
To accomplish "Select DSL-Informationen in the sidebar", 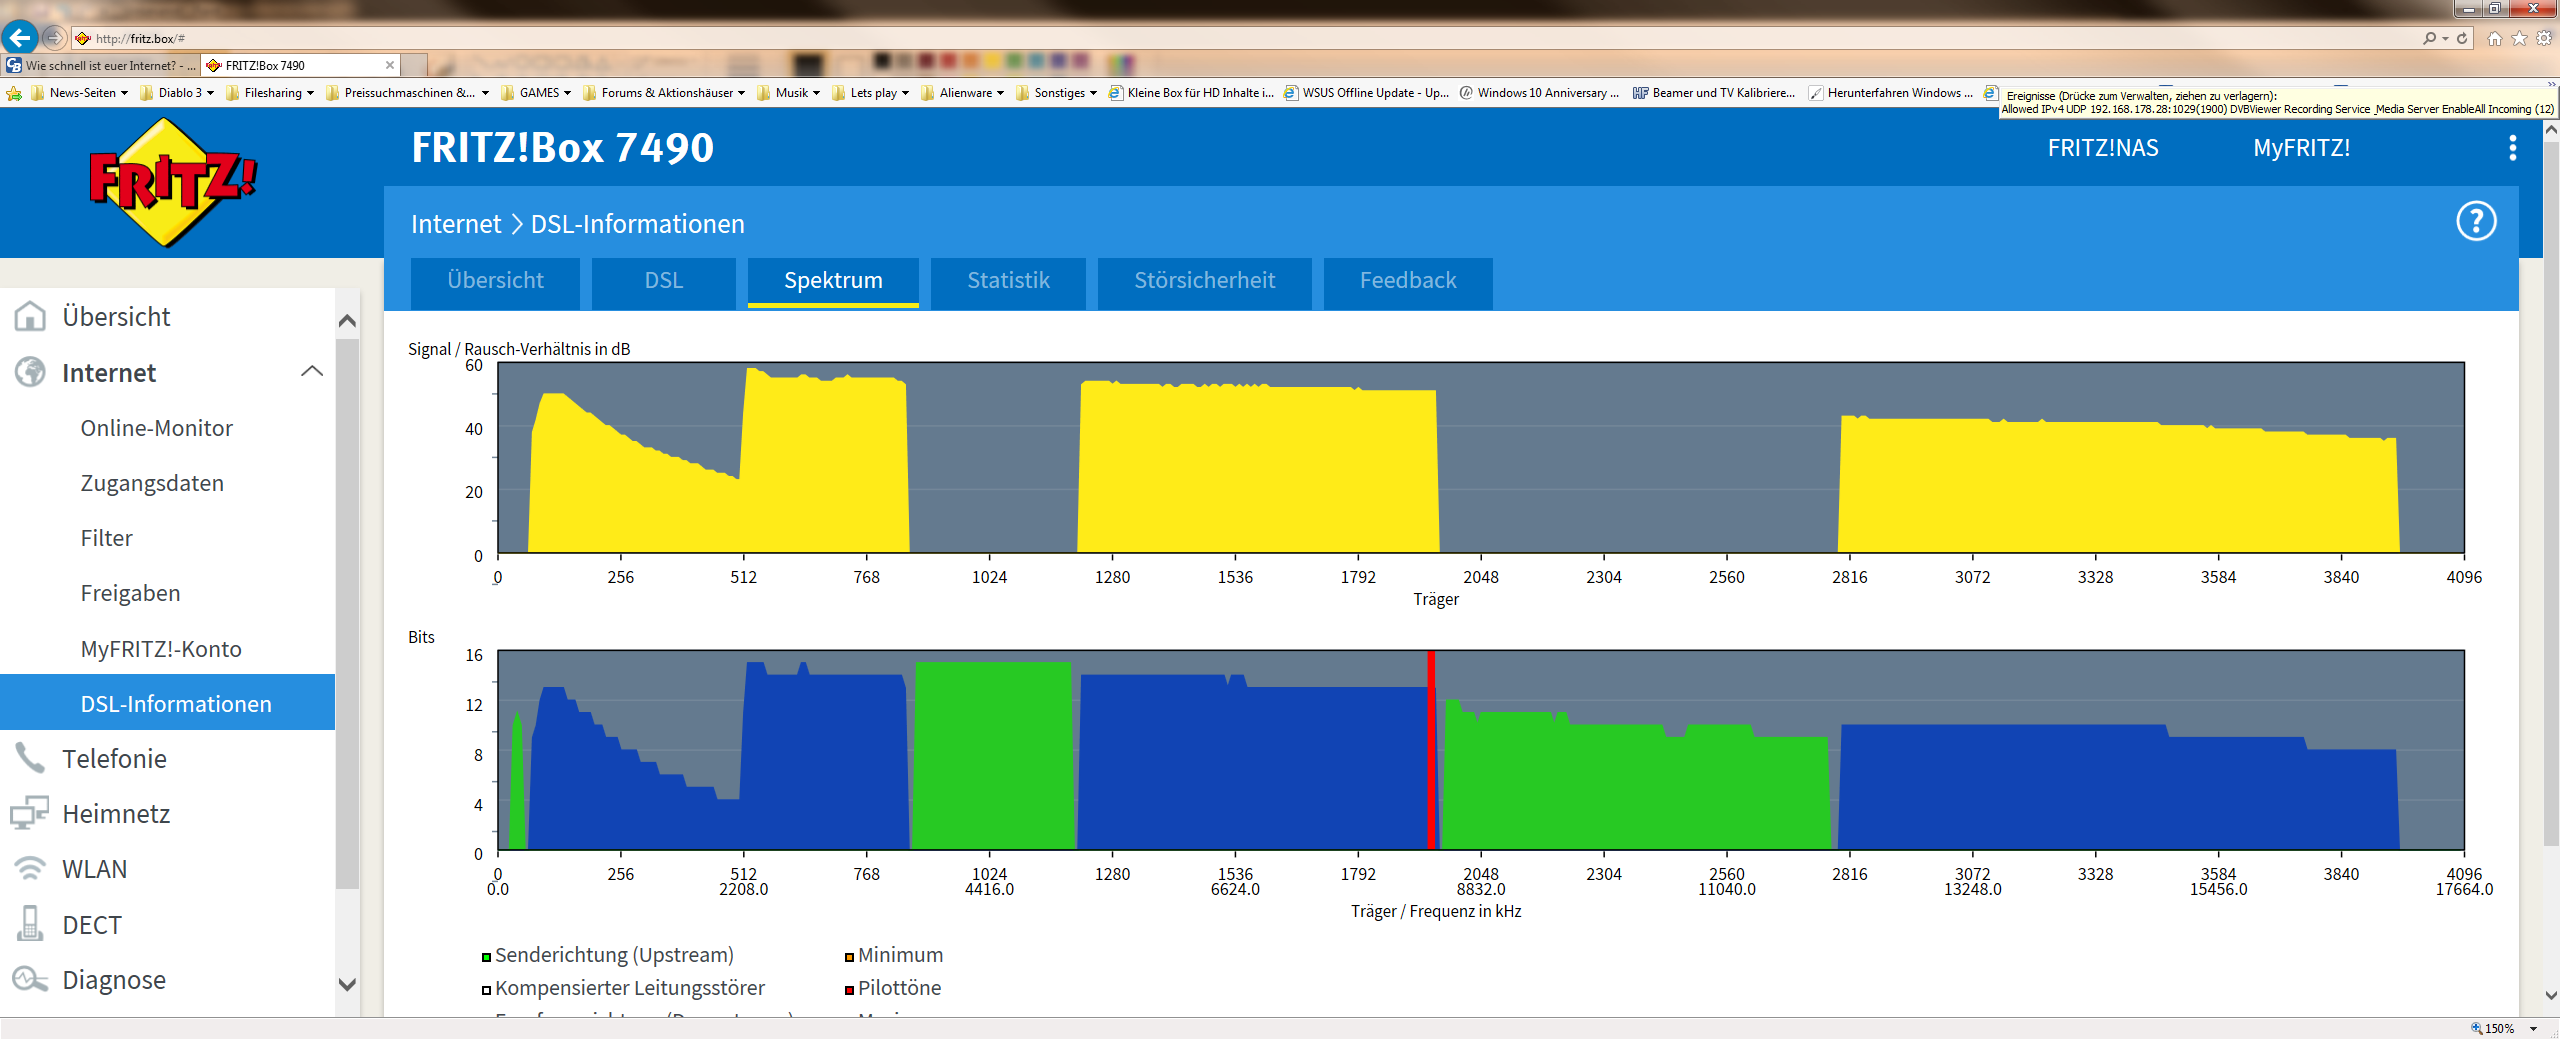I will (x=167, y=703).
